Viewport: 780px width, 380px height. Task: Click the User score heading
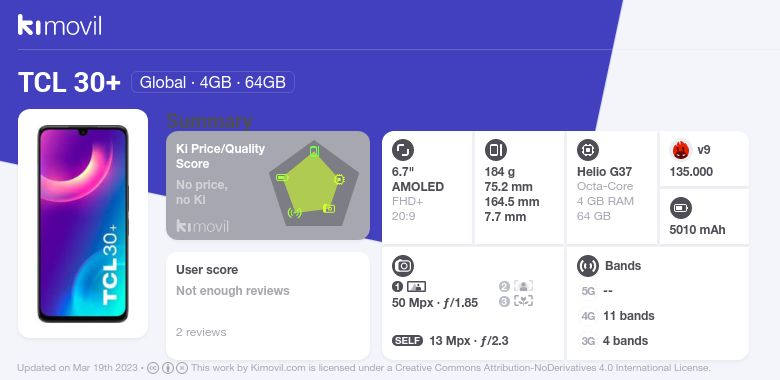207,270
